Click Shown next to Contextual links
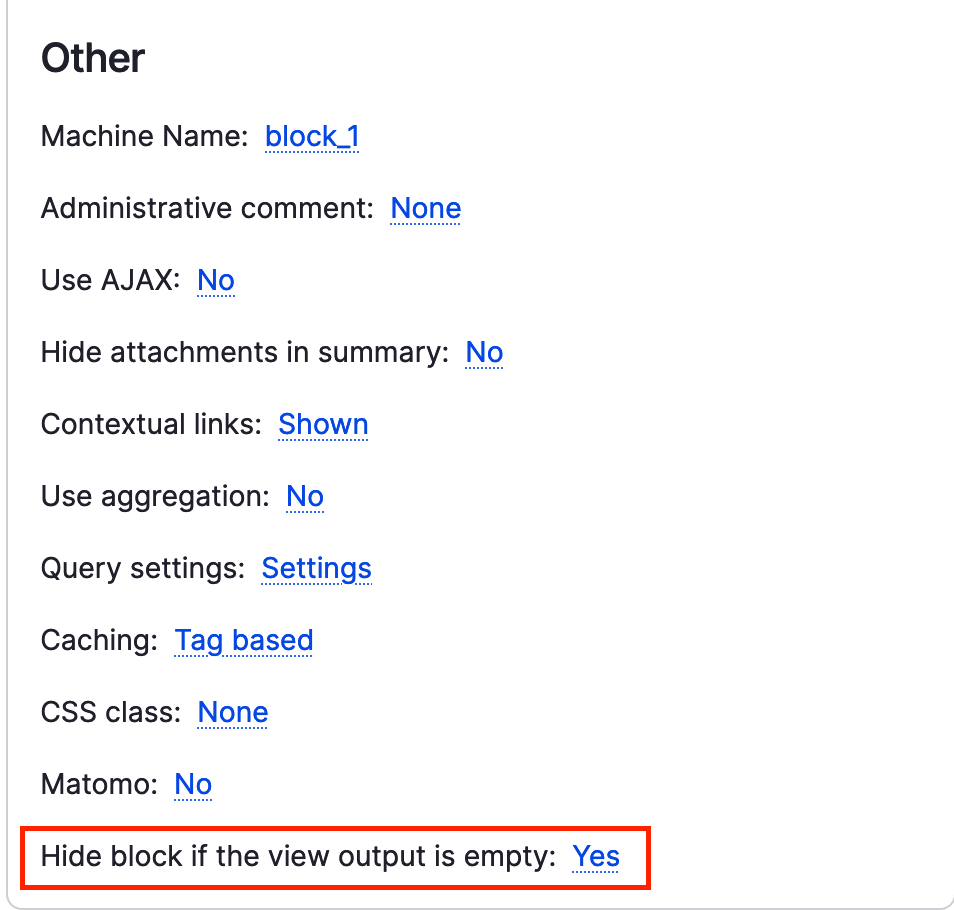Screen dimensions: 954x910 (x=322, y=424)
